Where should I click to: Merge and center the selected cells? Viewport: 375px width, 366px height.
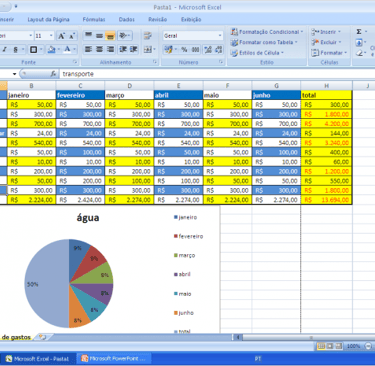tap(148, 50)
